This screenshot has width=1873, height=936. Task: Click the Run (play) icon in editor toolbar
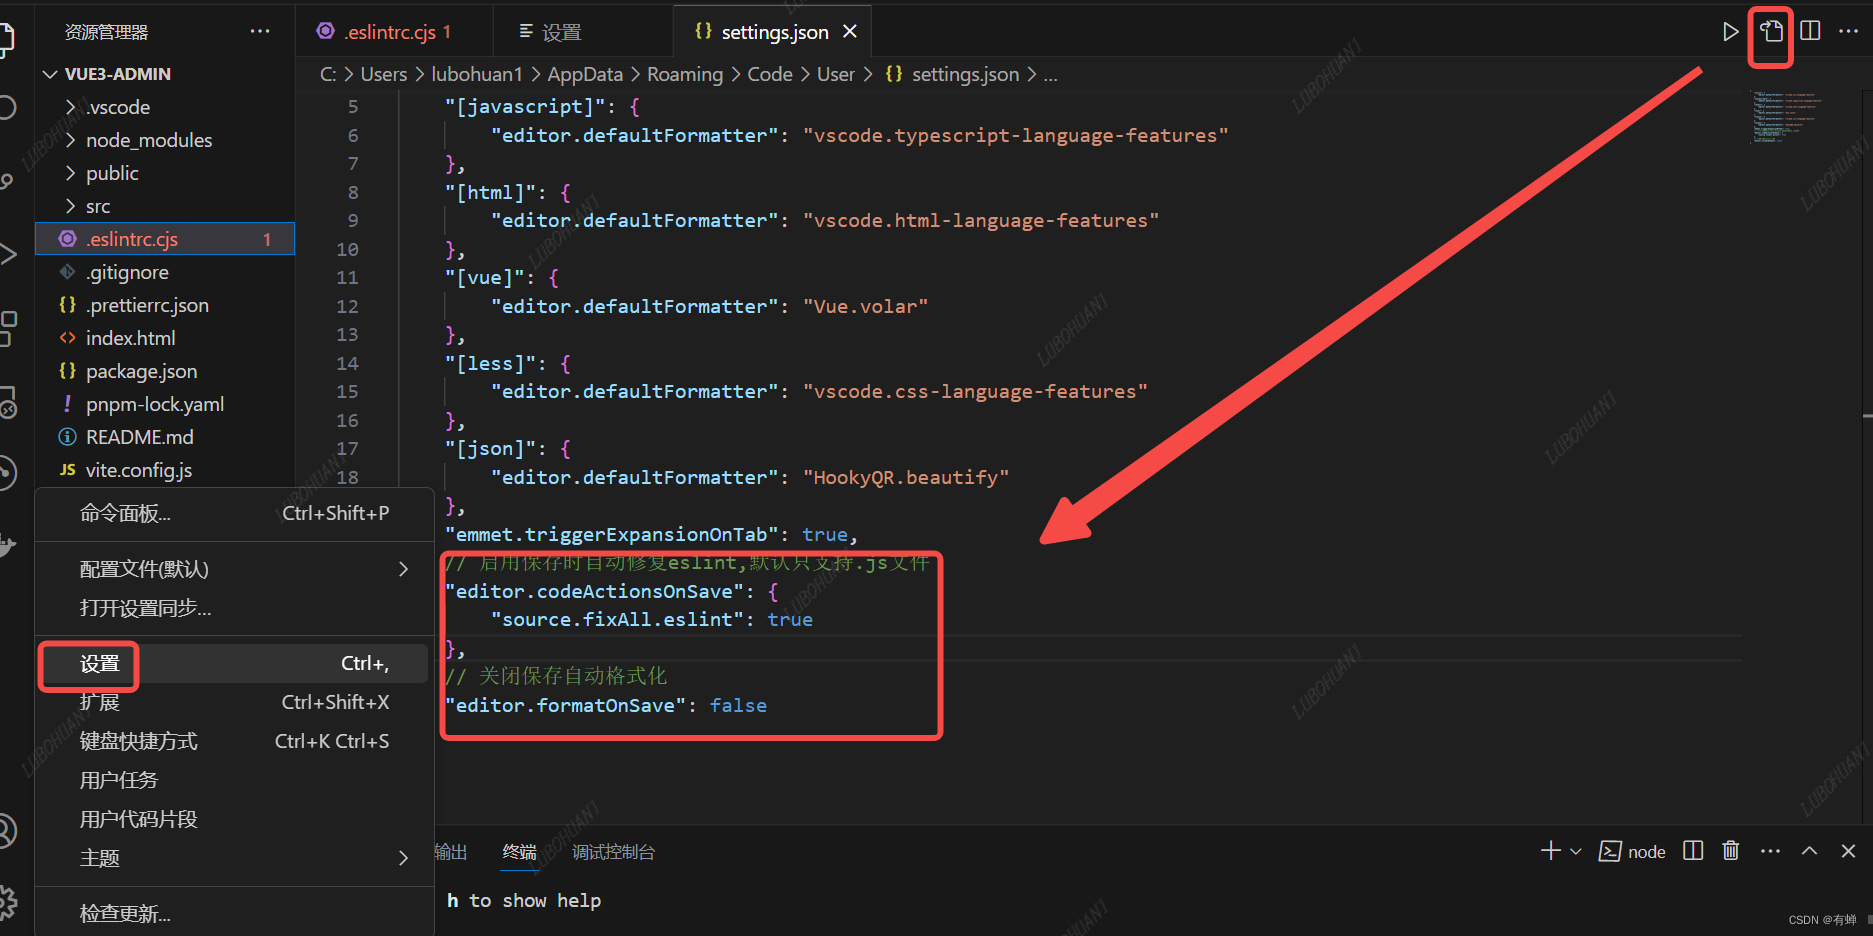click(1730, 32)
